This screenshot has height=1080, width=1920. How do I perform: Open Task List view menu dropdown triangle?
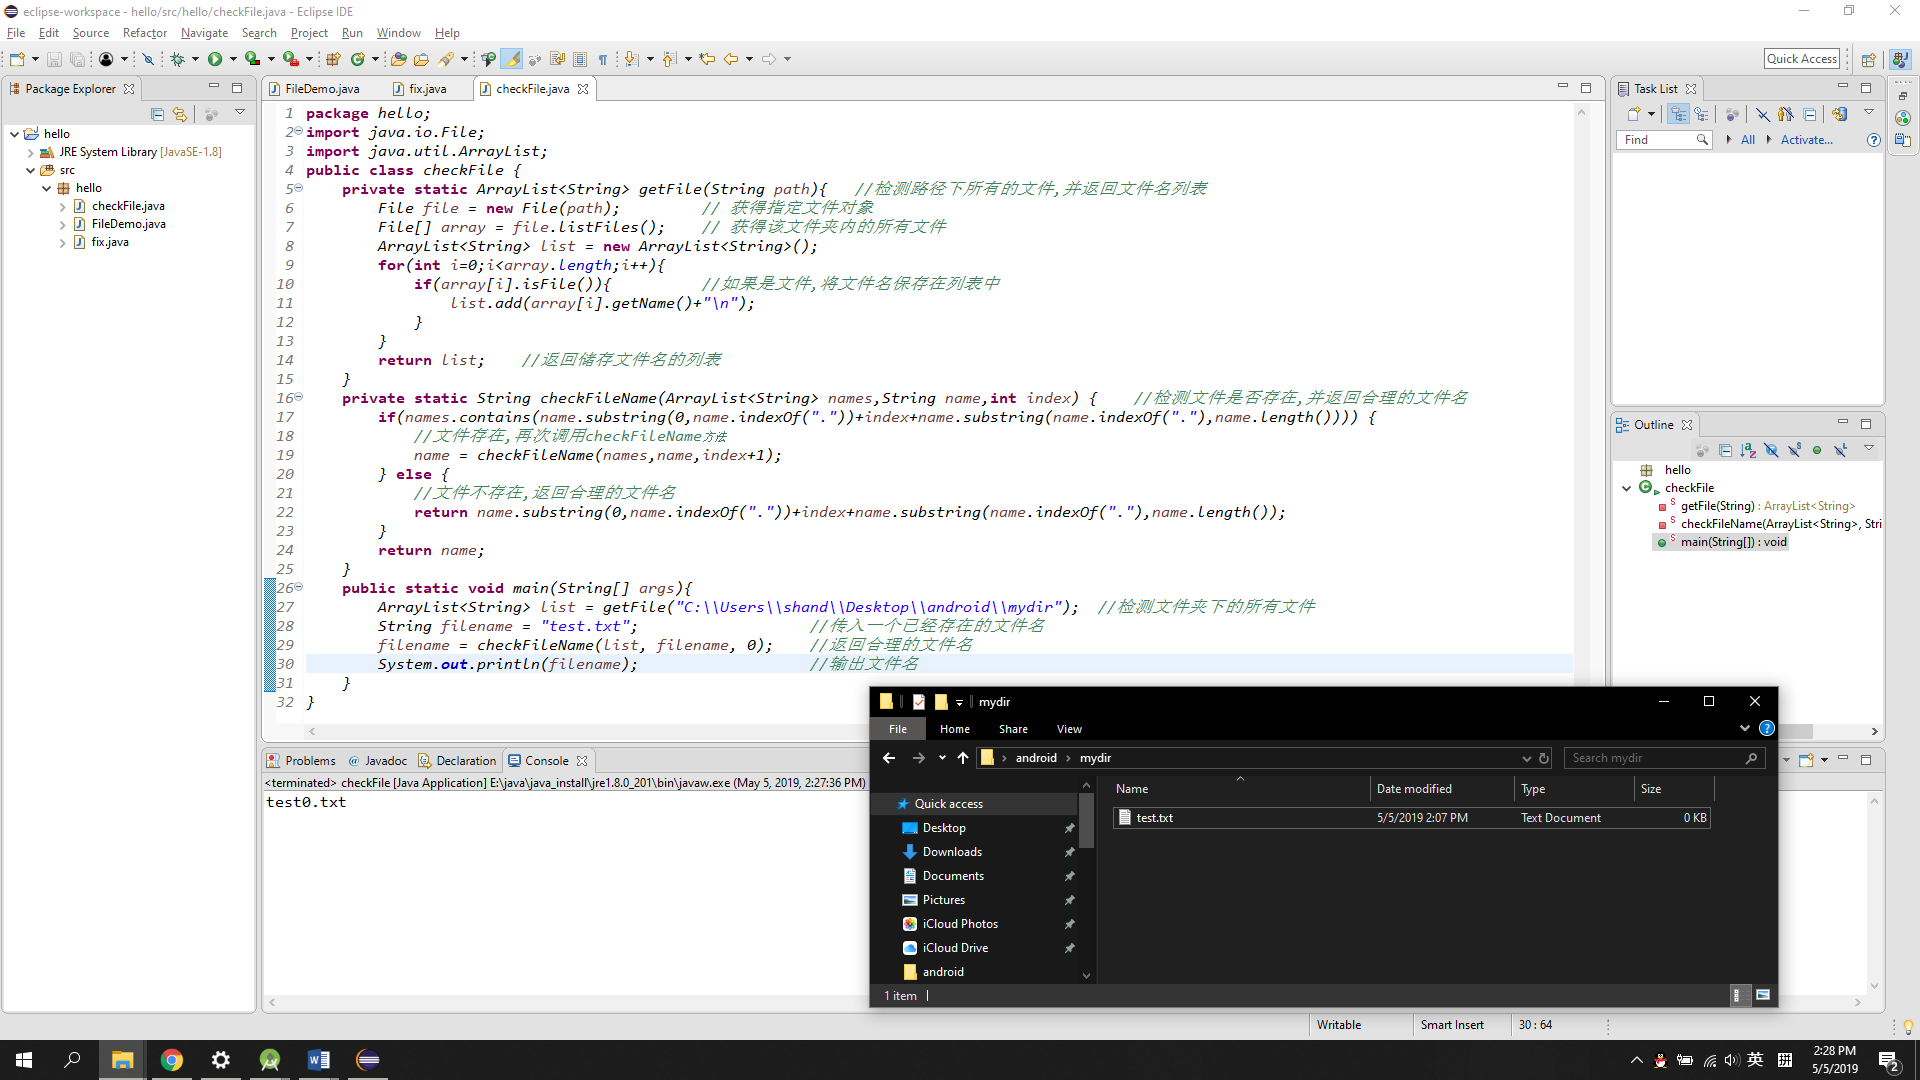(1868, 113)
